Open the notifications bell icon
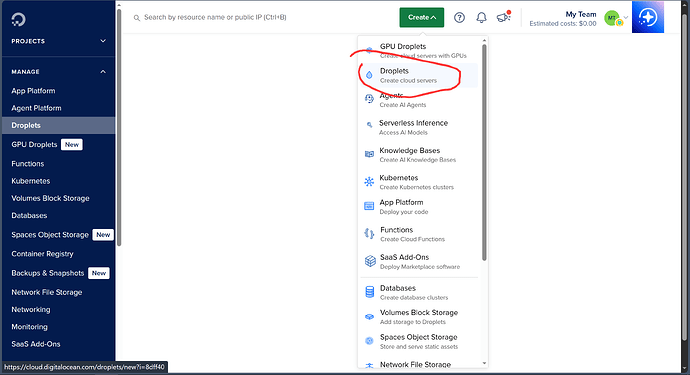This screenshot has width=690, height=375. (x=481, y=18)
